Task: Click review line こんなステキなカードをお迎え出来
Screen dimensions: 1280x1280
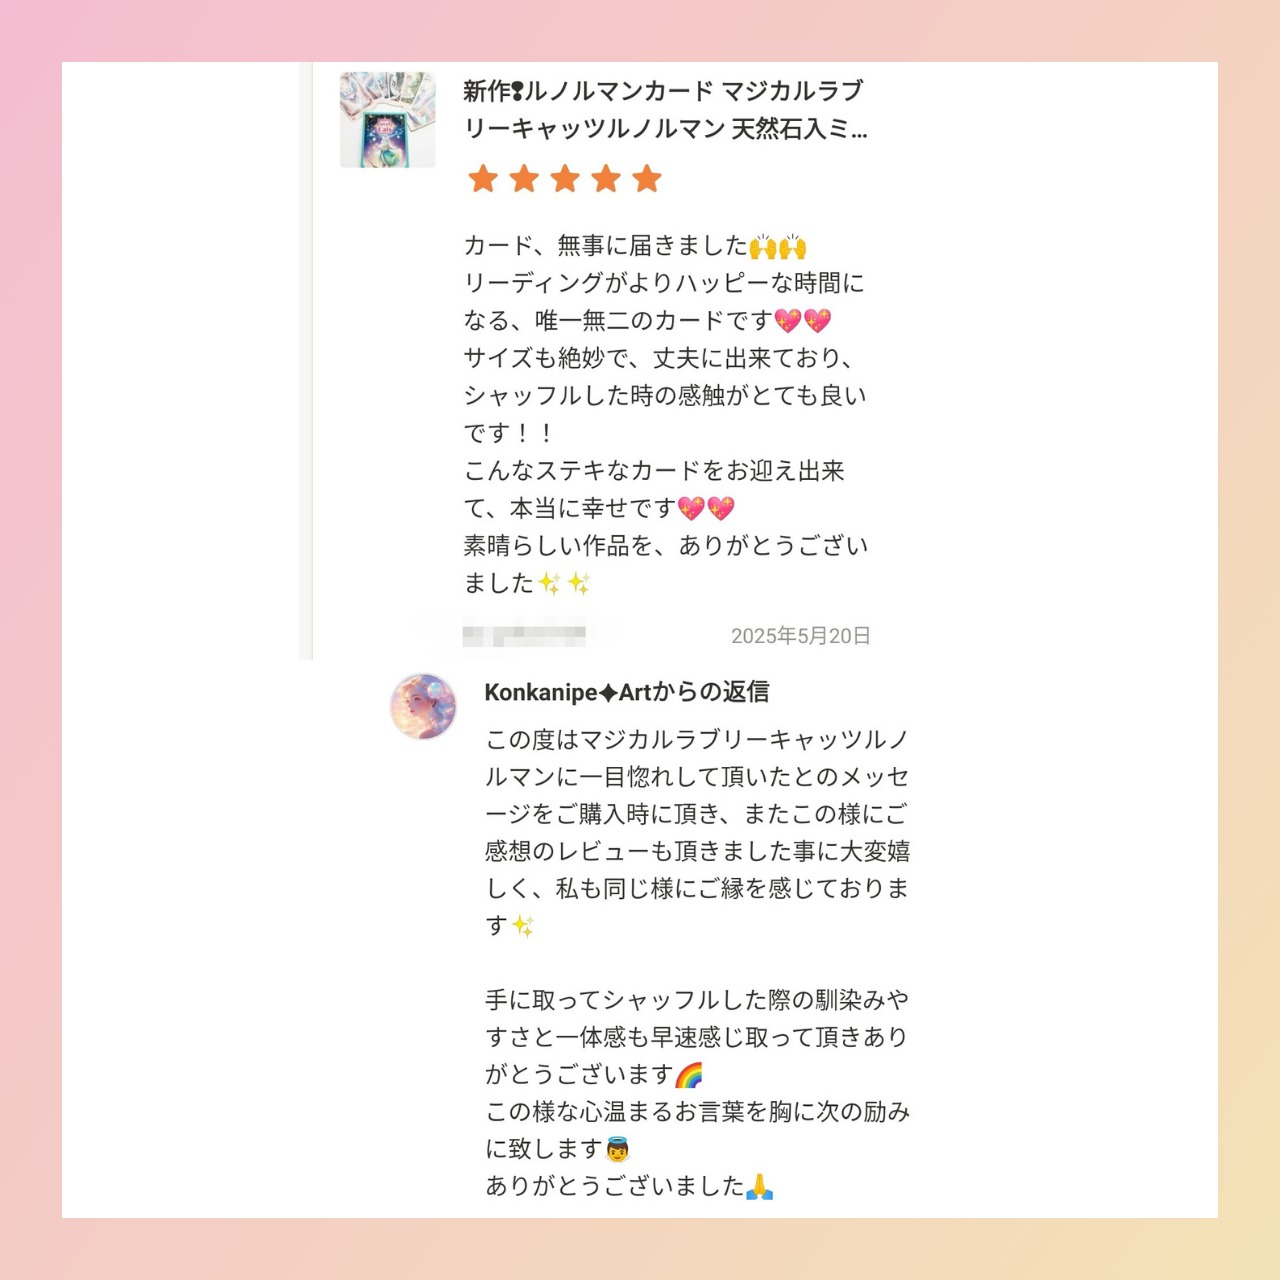Action: pyautogui.click(x=654, y=471)
